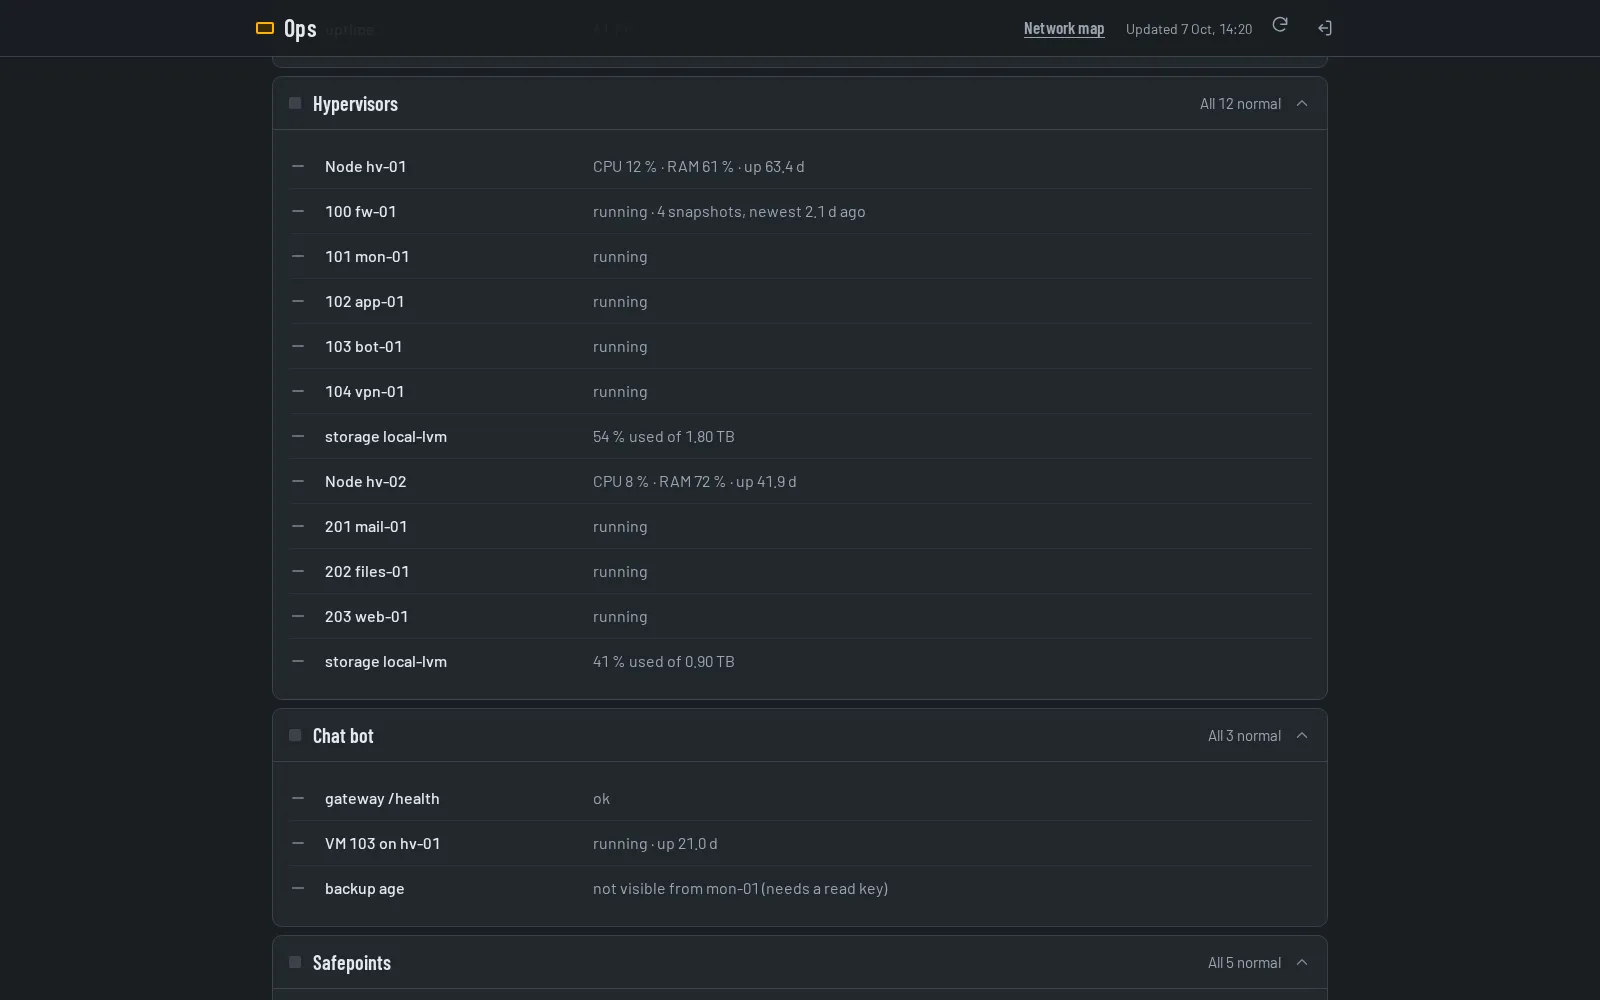
Task: Click 'running · up 21.0 d' value
Action: click(655, 843)
